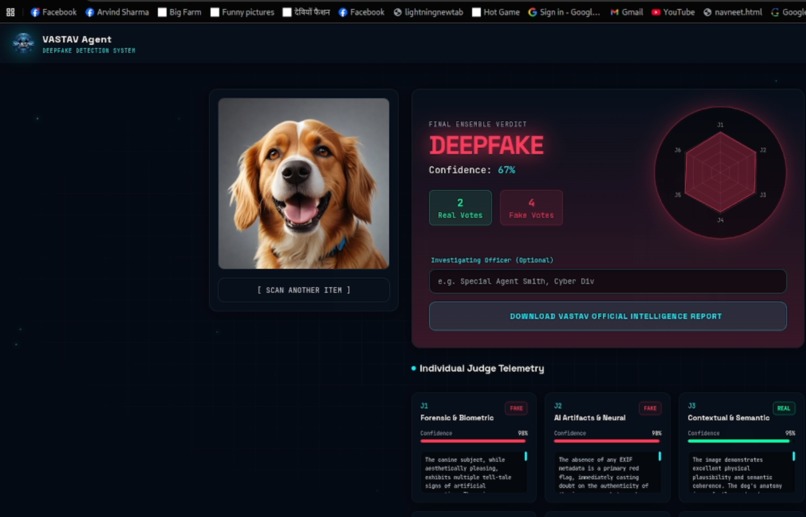806x517 pixels.
Task: Open the Facebook bookmark next to apps grid
Action: pos(53,12)
